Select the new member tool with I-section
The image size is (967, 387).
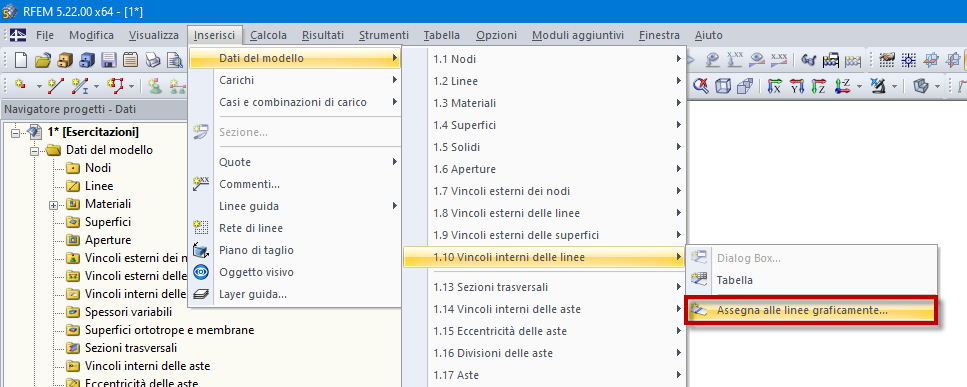click(80, 86)
